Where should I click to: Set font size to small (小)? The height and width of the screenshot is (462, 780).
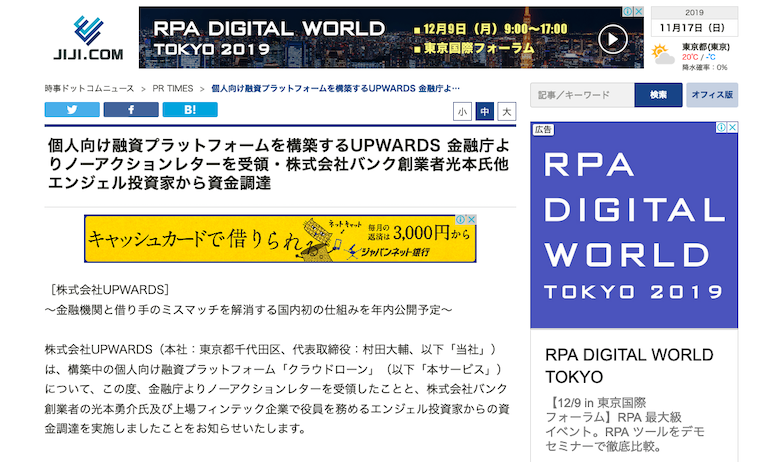pos(462,111)
